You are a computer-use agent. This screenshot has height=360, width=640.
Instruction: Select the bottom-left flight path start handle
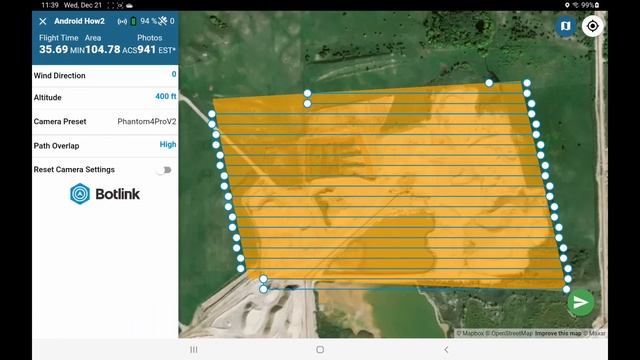point(263,289)
